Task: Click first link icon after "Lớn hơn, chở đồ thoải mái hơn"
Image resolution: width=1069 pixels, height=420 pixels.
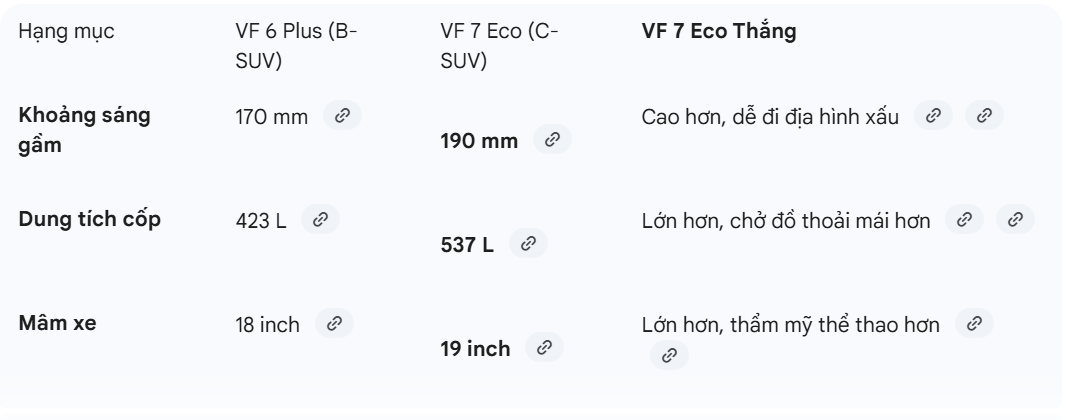Action: 964,220
